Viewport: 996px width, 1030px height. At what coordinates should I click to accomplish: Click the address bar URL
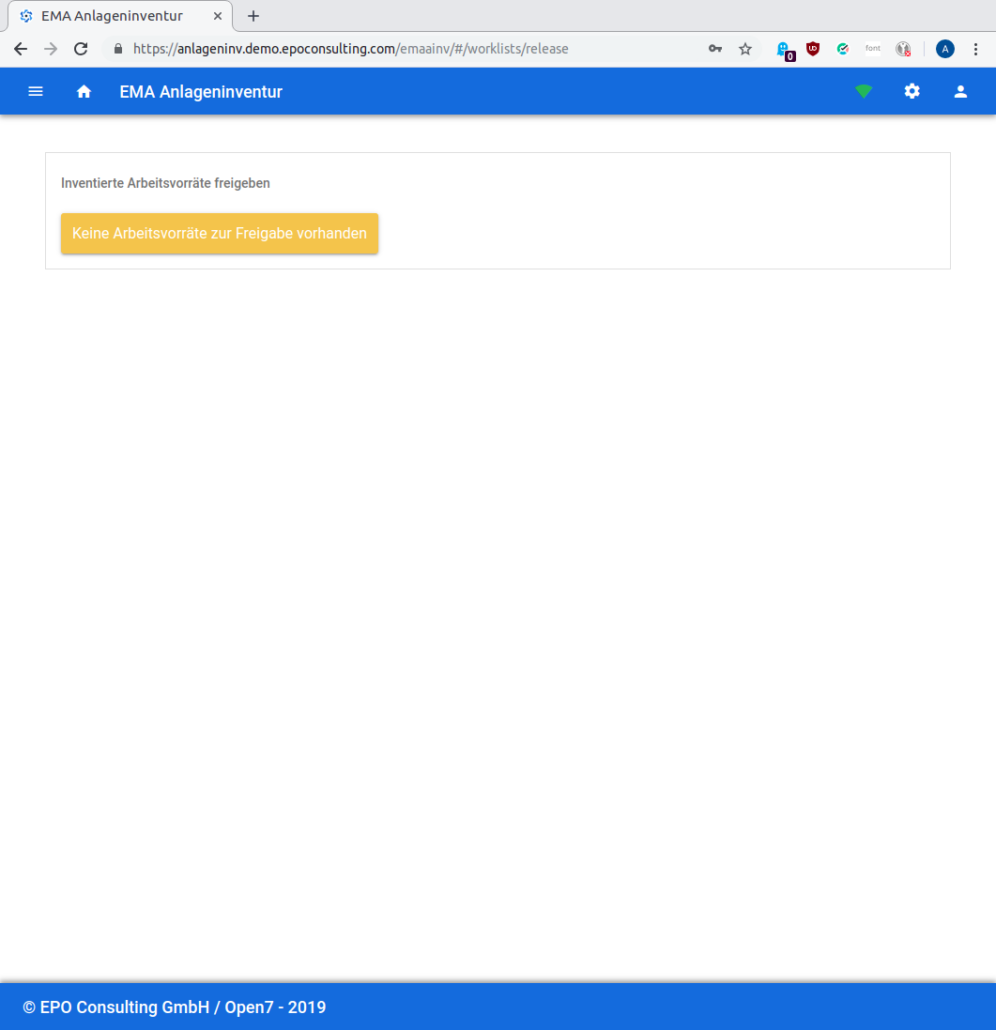tap(350, 49)
